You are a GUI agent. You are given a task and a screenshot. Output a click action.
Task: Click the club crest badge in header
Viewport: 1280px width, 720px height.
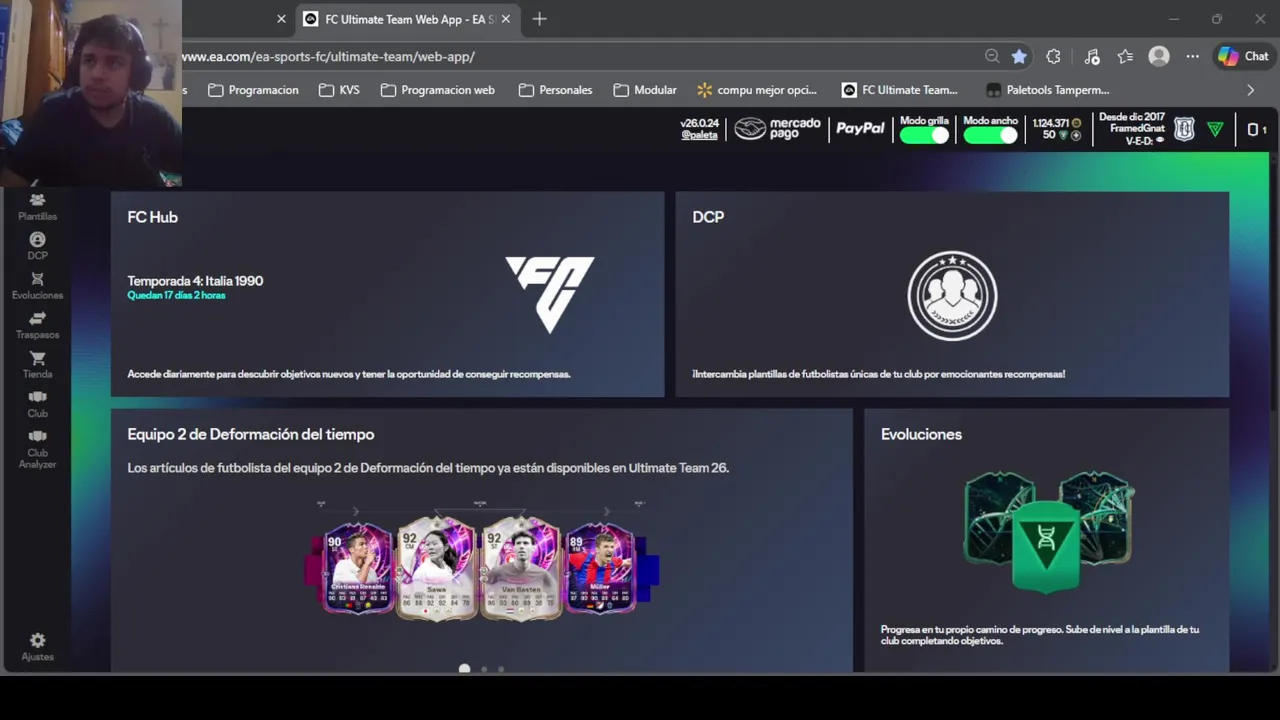click(x=1184, y=129)
